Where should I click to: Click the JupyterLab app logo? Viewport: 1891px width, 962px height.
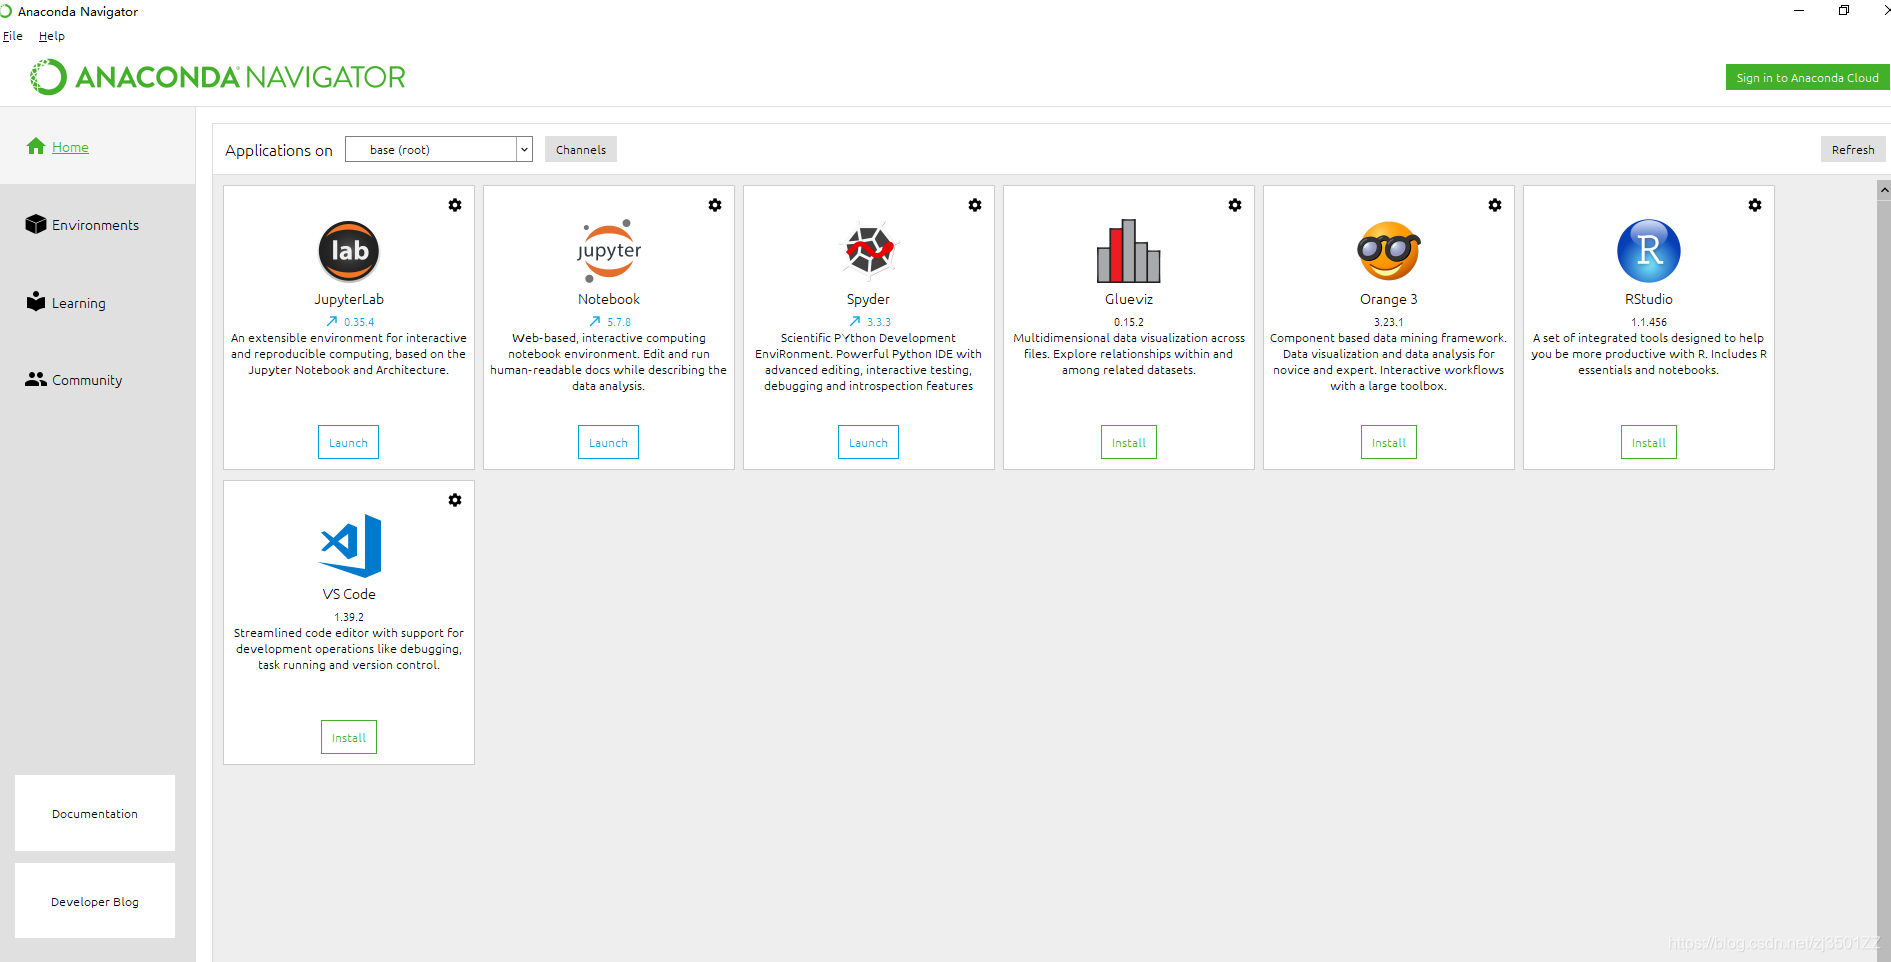point(349,251)
